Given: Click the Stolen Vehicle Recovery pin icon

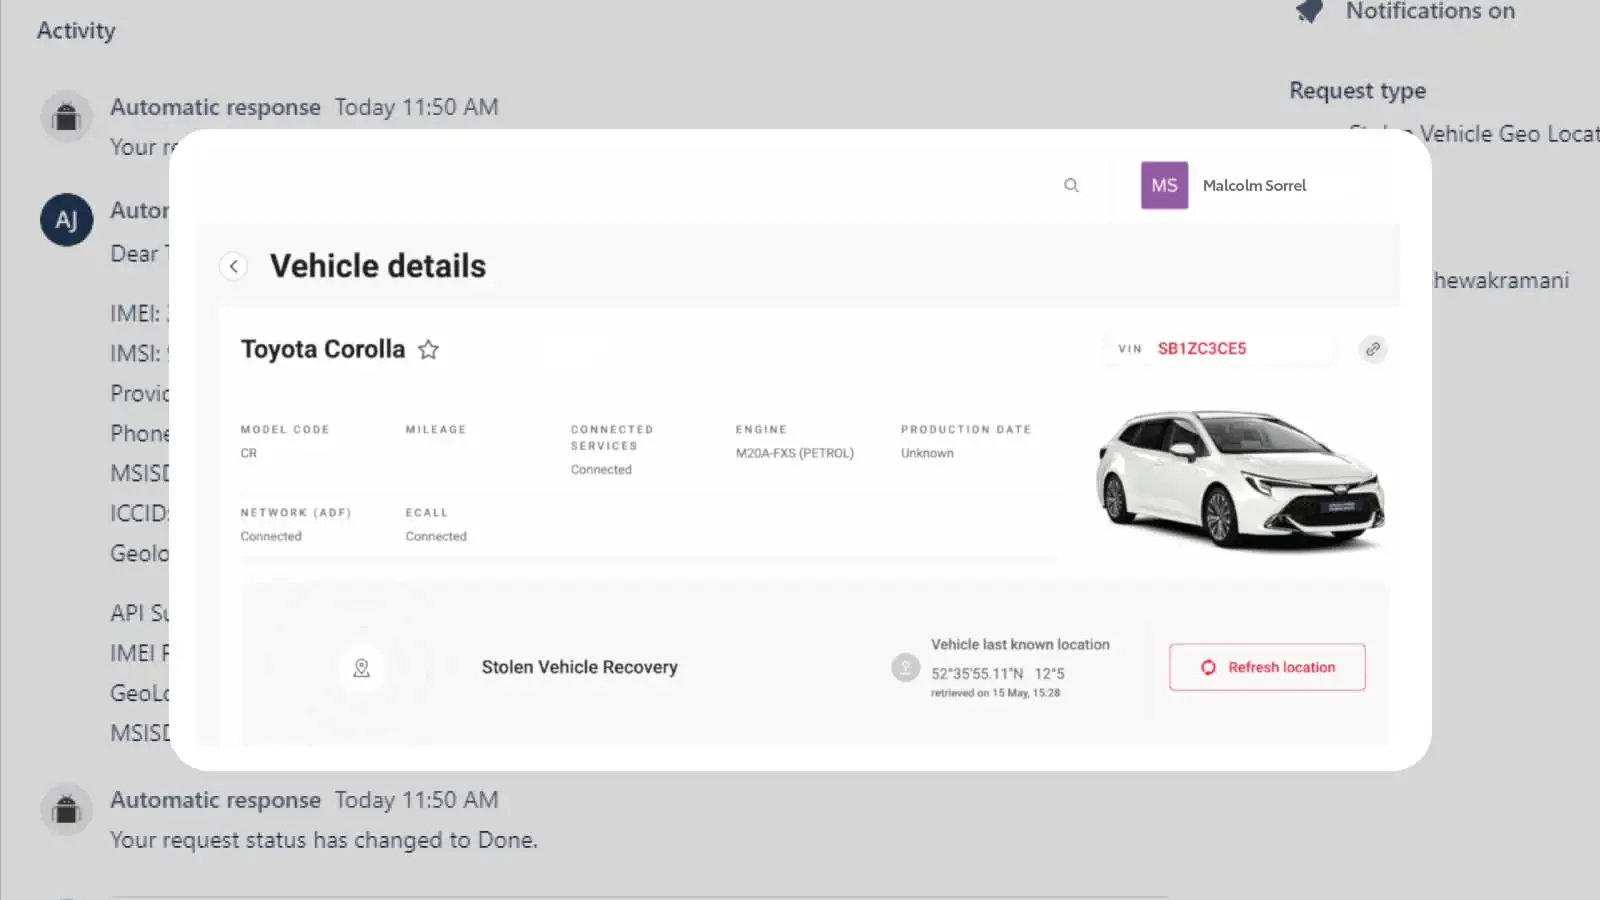Looking at the screenshot, I should click(x=361, y=667).
